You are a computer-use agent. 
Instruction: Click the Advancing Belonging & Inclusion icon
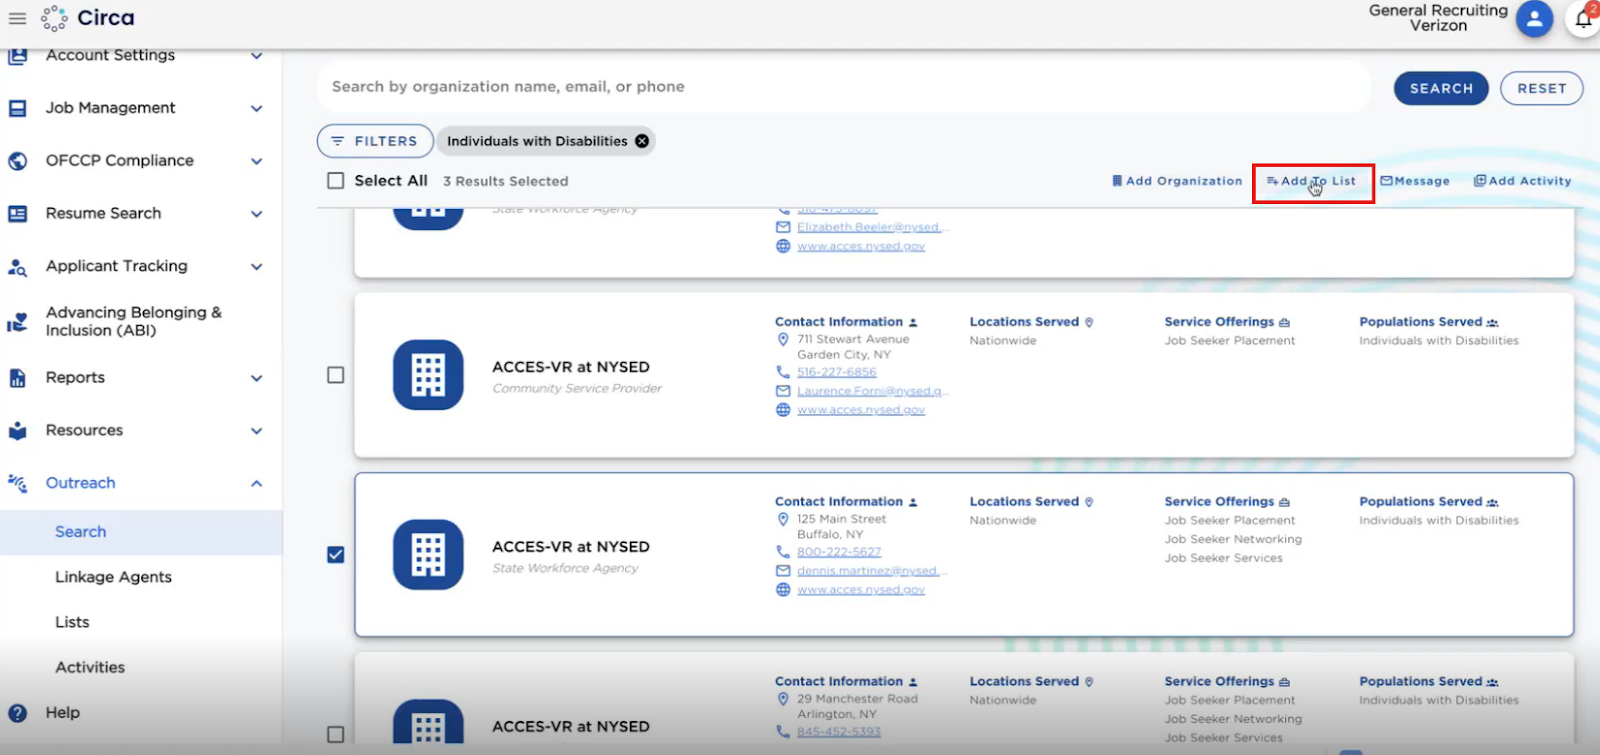pos(17,322)
